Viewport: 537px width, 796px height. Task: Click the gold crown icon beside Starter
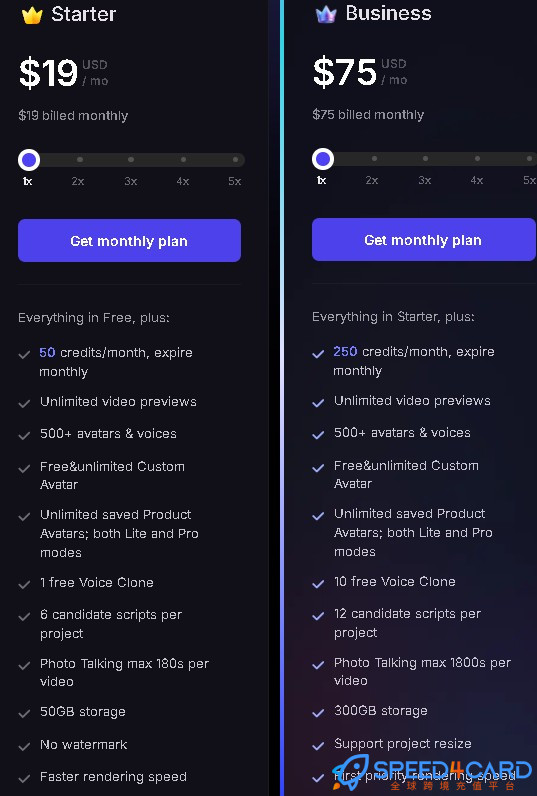click(x=32, y=15)
